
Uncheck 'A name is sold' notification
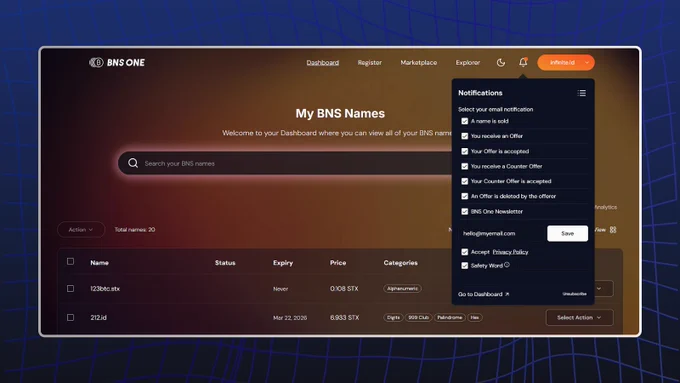click(464, 121)
